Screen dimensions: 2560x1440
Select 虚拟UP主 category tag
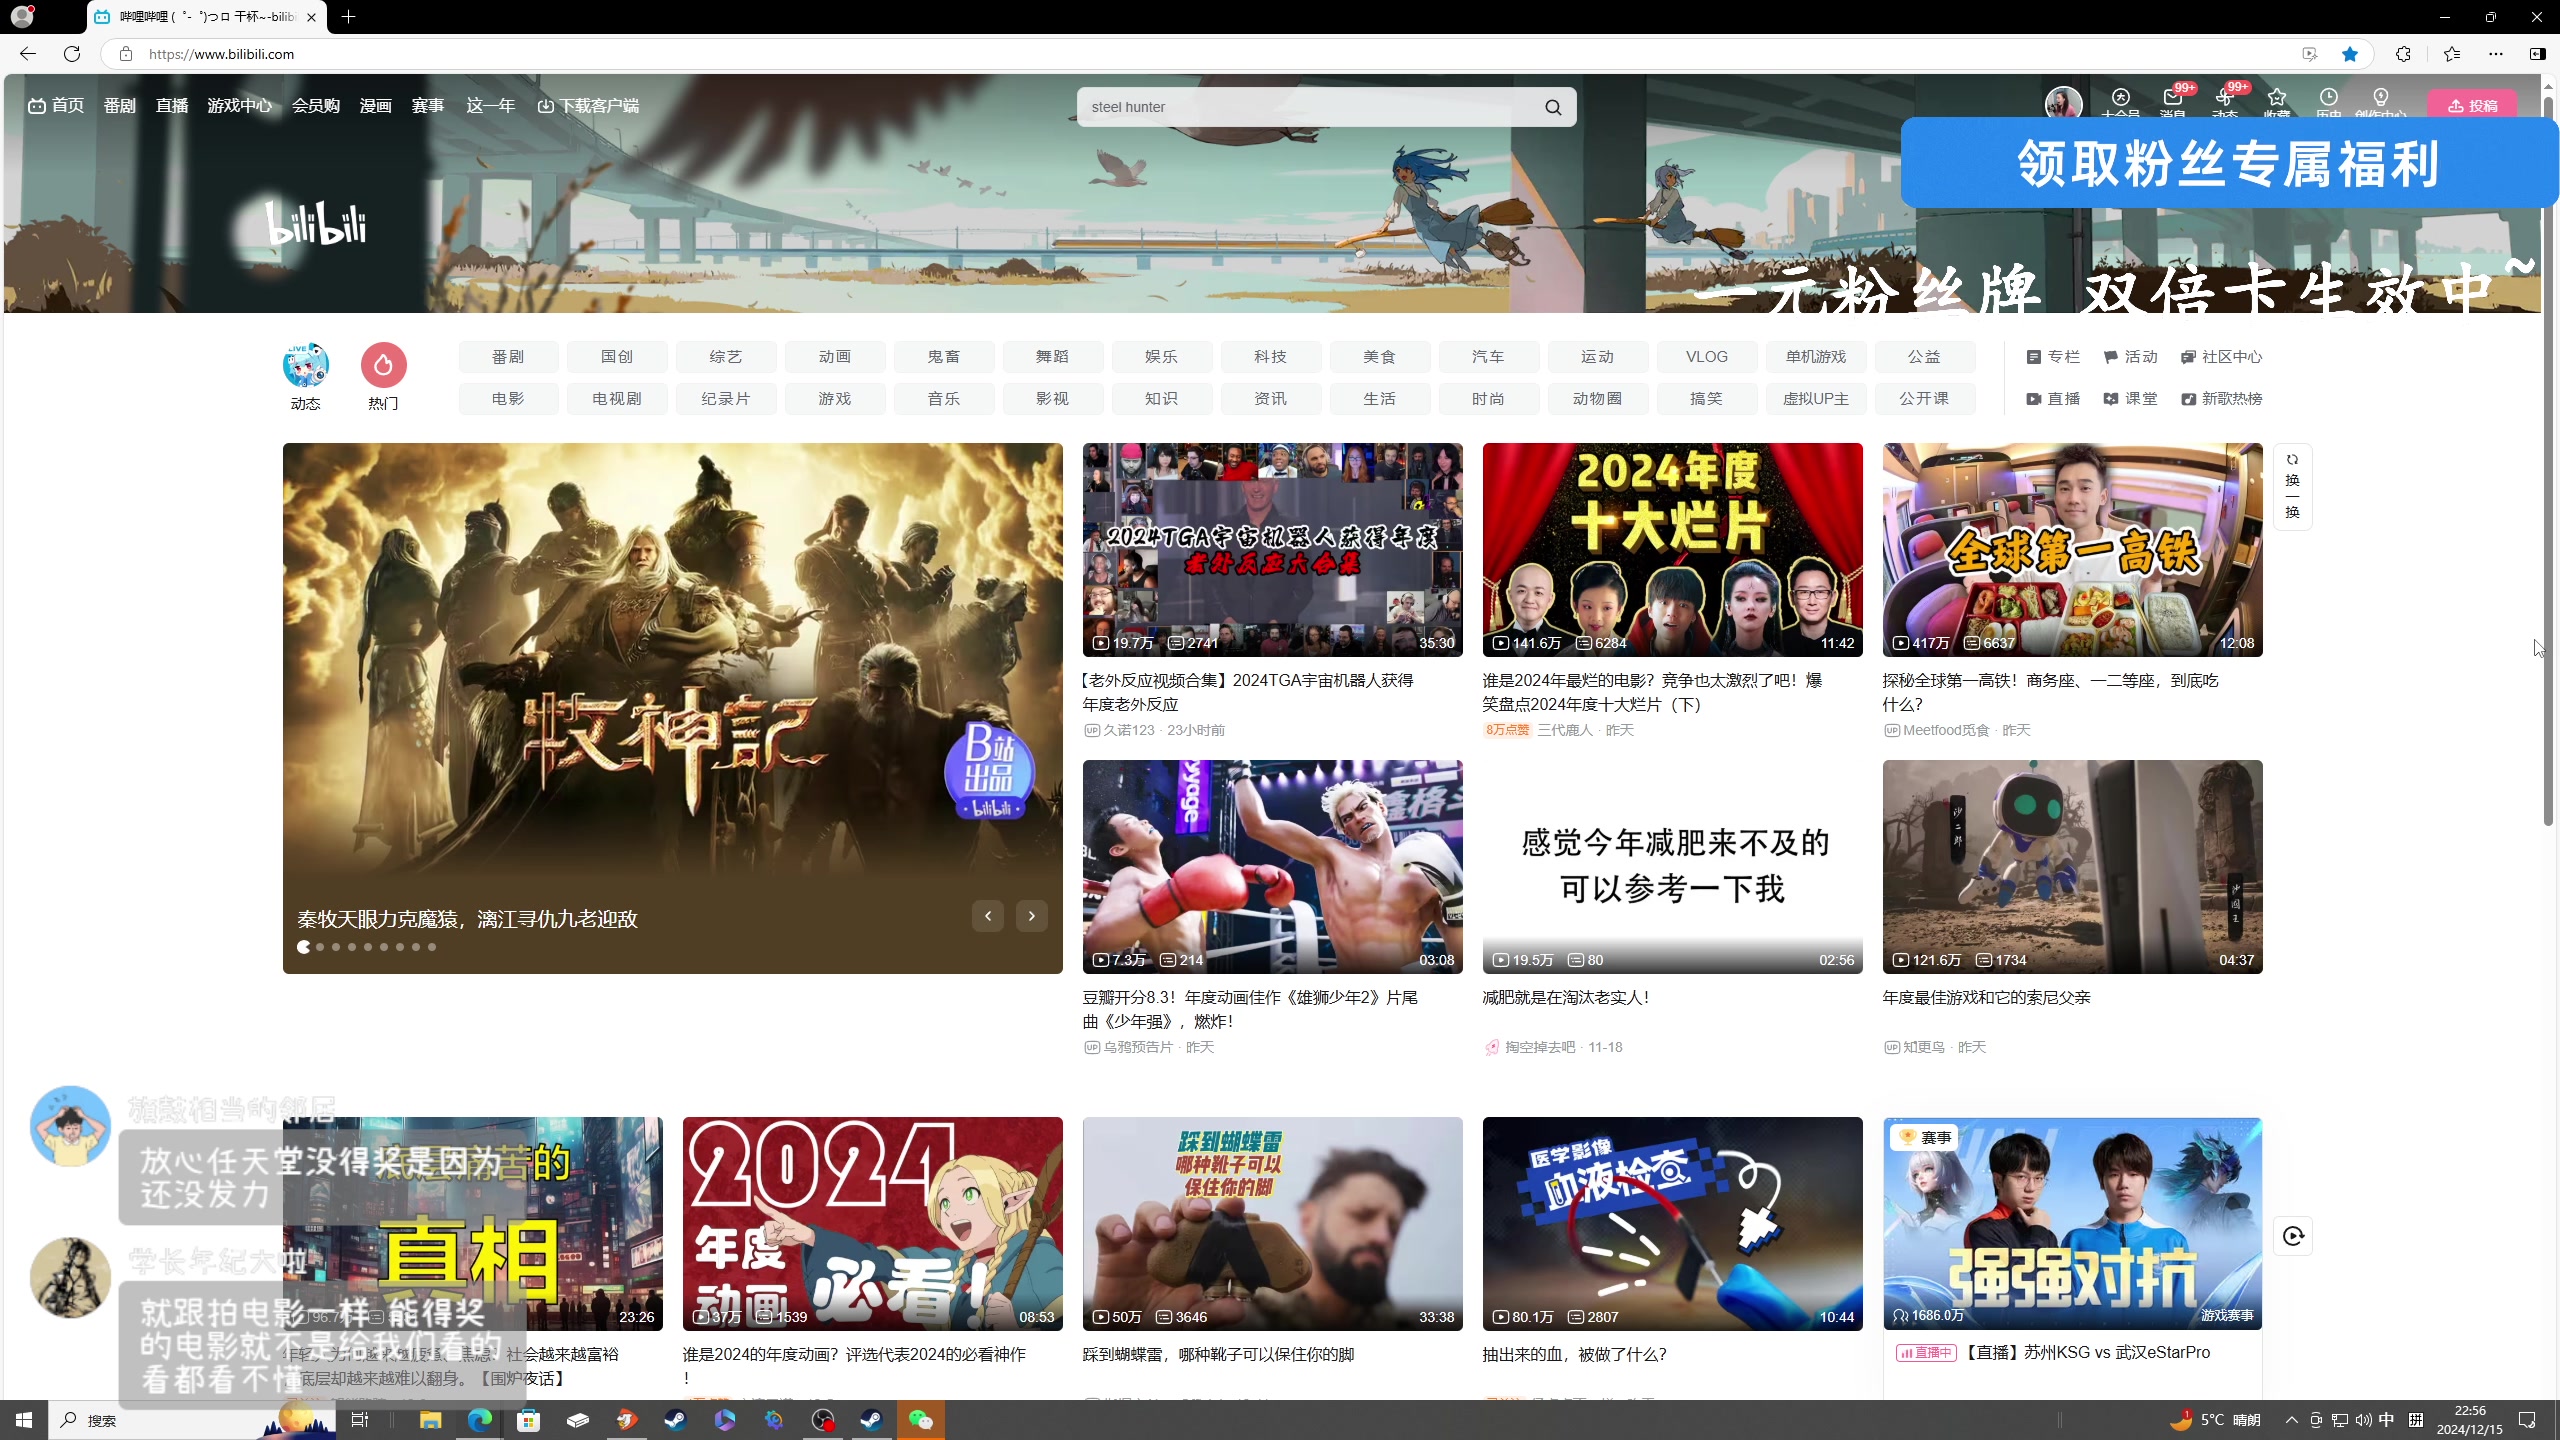tap(1816, 399)
